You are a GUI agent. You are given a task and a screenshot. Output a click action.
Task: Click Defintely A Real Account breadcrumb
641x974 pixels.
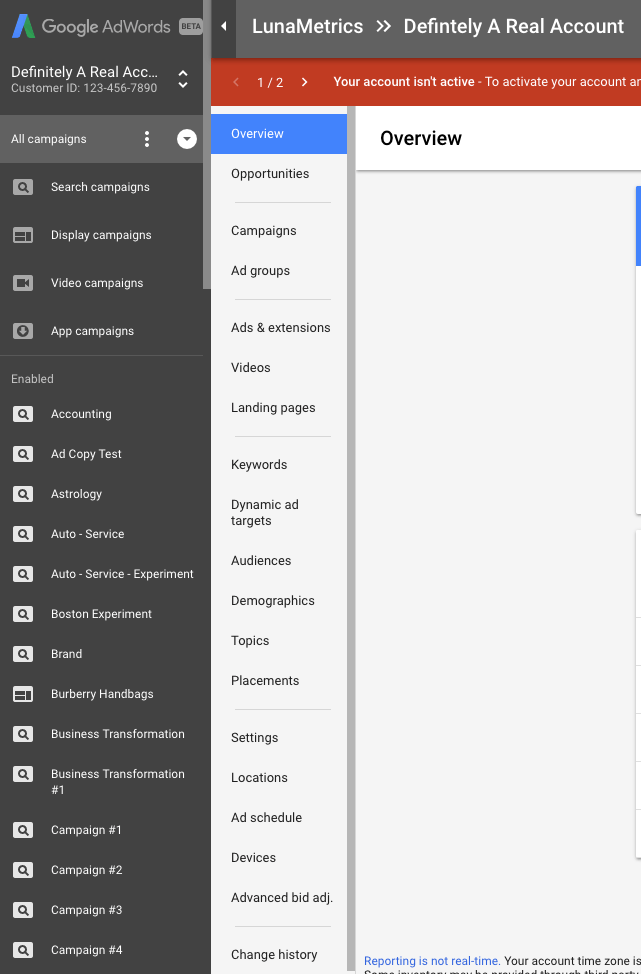514,26
